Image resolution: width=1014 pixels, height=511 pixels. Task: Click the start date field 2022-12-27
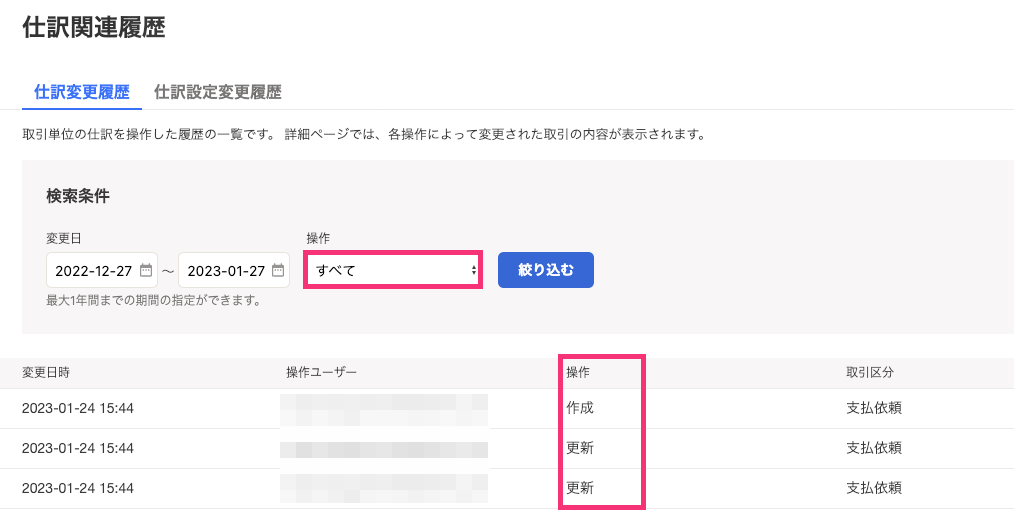click(102, 270)
